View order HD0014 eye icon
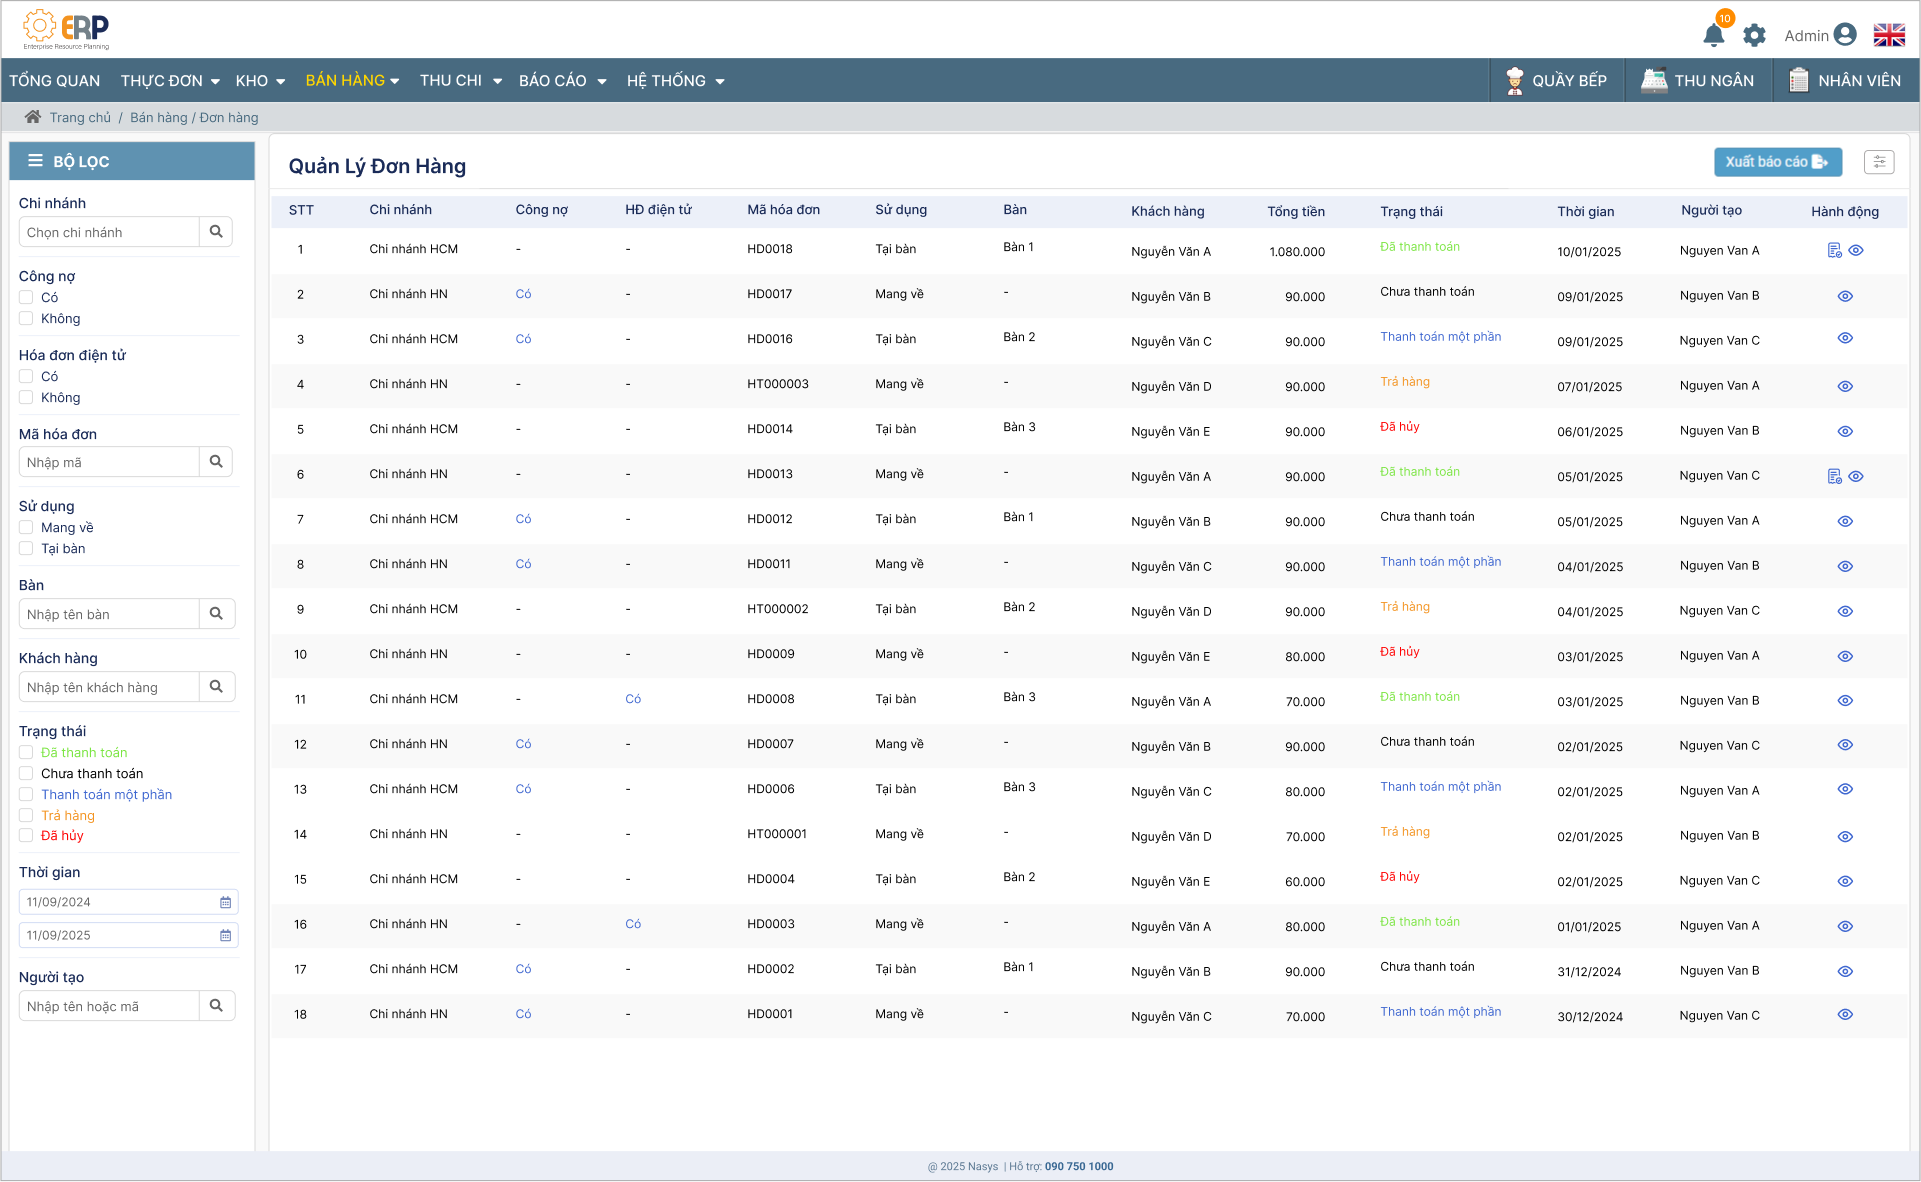The height and width of the screenshot is (1182, 1921). tap(1845, 431)
